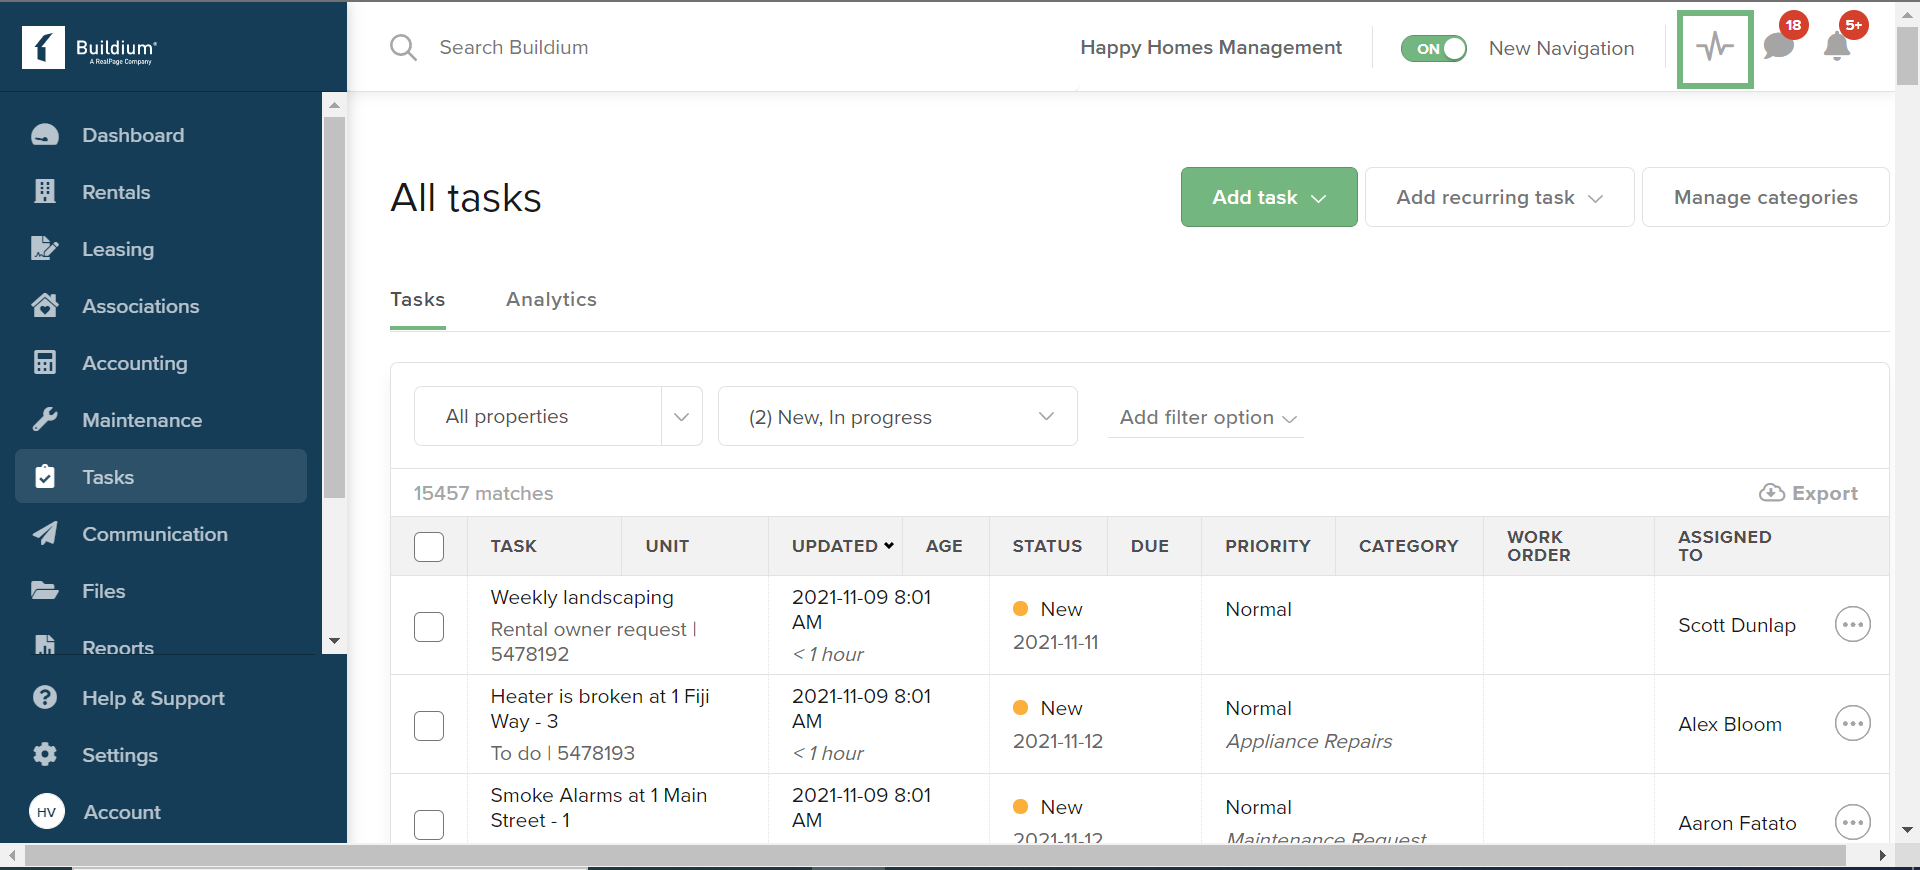The height and width of the screenshot is (870, 1920).
Task: Expand the Add recurring task dropdown
Action: 1499,197
